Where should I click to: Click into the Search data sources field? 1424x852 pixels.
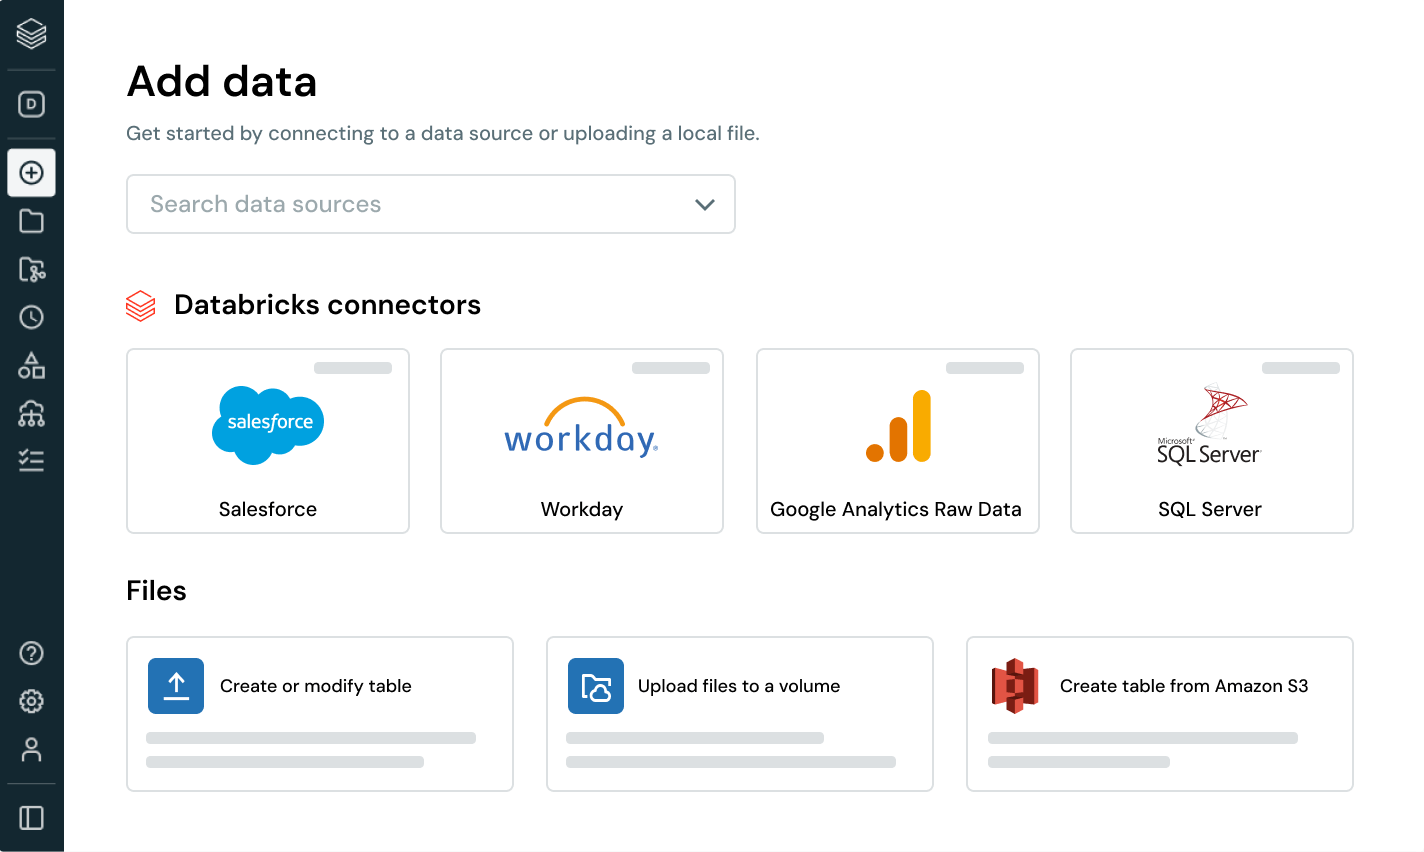point(400,205)
